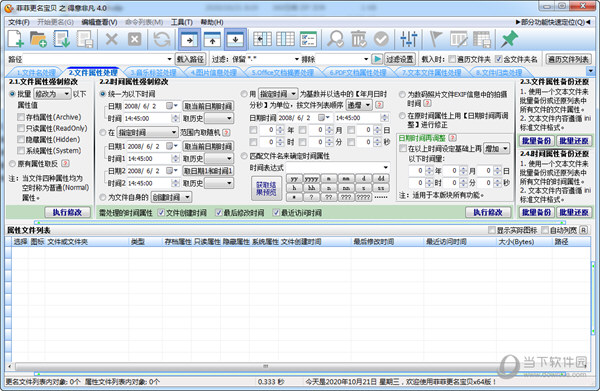The height and width of the screenshot is (391, 600).
Task: Toggle the 遍历文件夹 checkbox
Action: (x=452, y=59)
